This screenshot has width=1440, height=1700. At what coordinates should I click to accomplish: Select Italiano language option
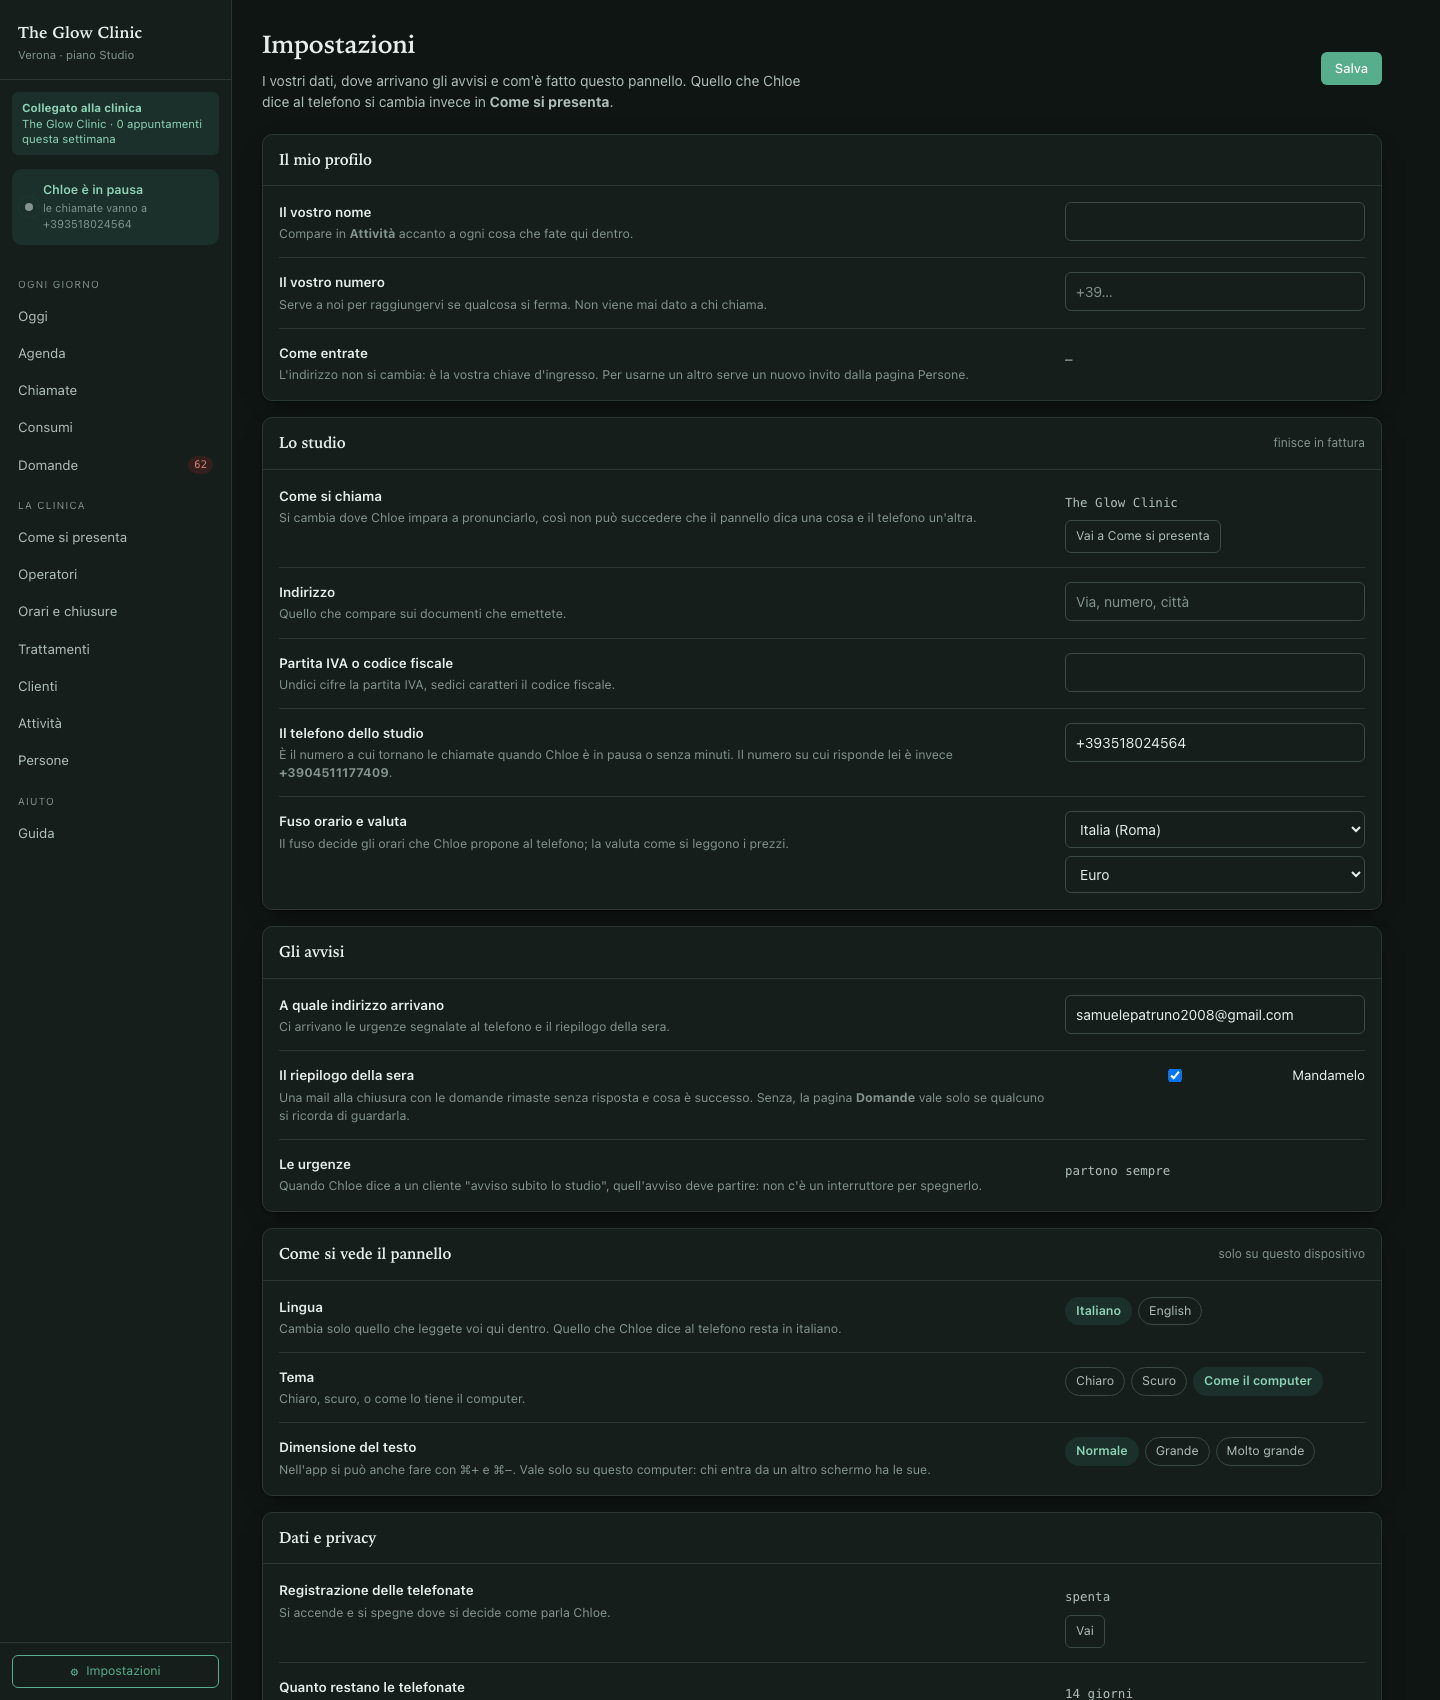click(1098, 1311)
